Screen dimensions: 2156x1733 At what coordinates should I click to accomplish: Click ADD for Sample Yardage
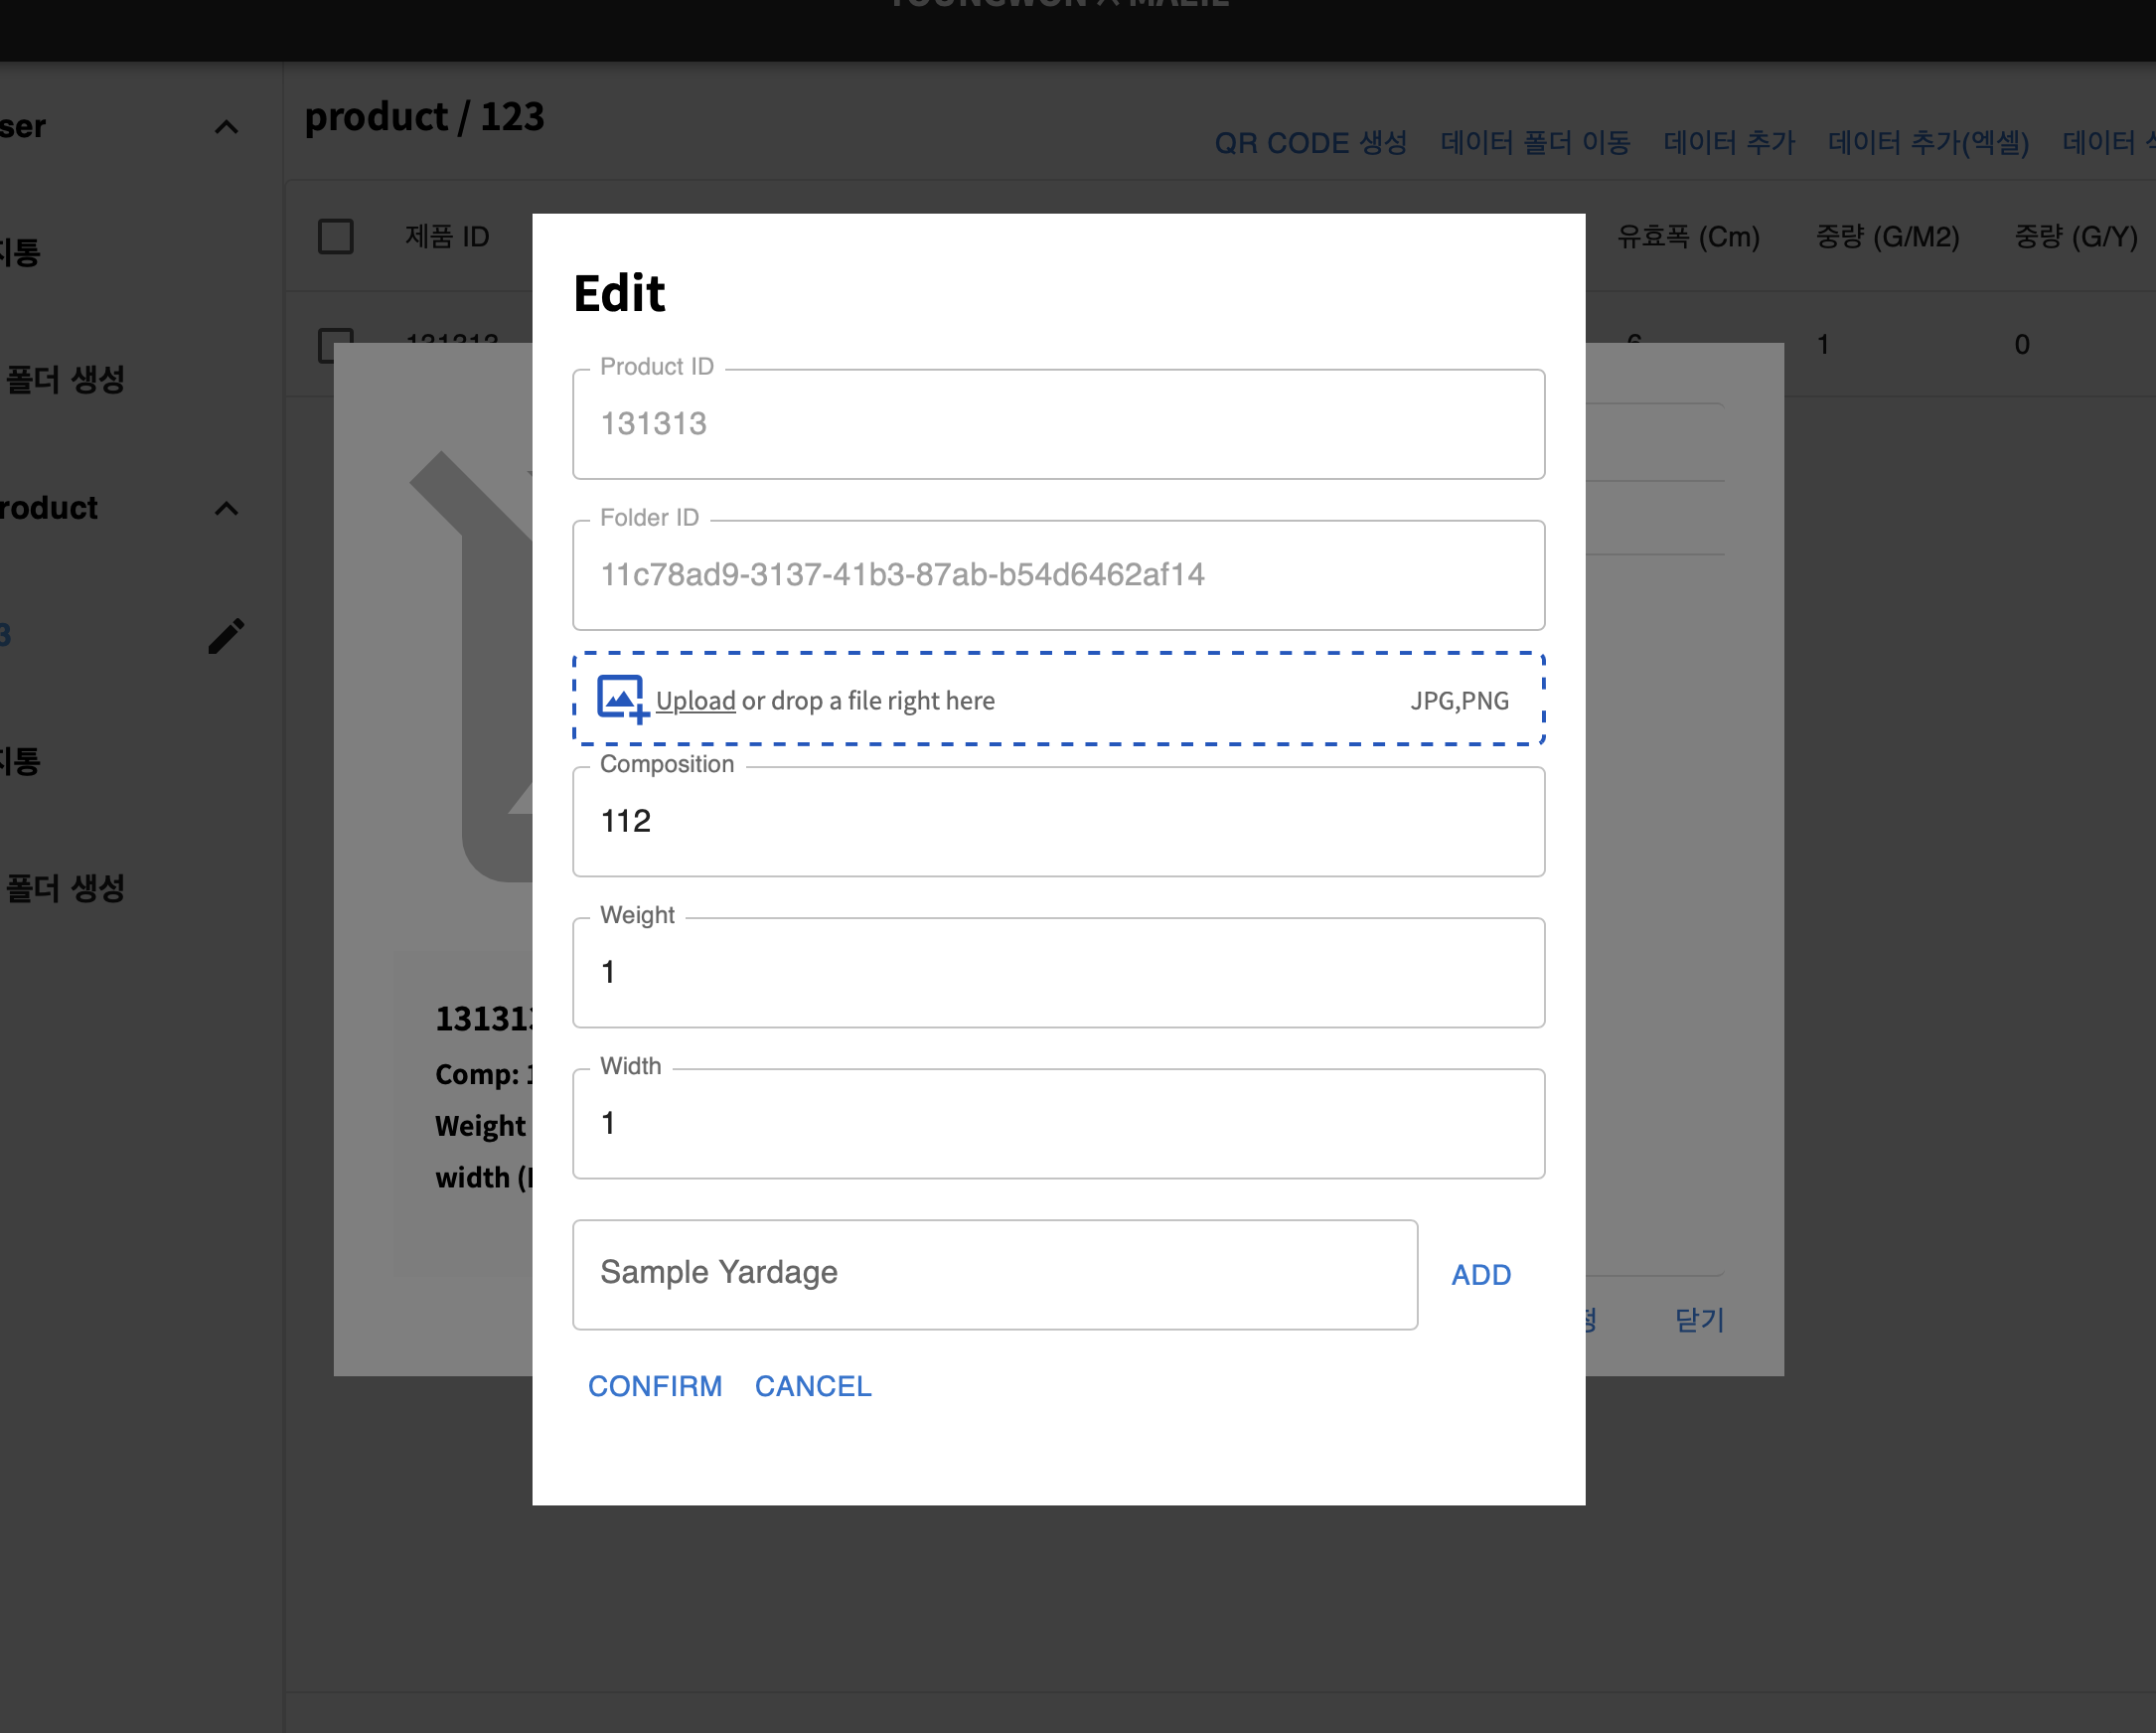click(1481, 1275)
